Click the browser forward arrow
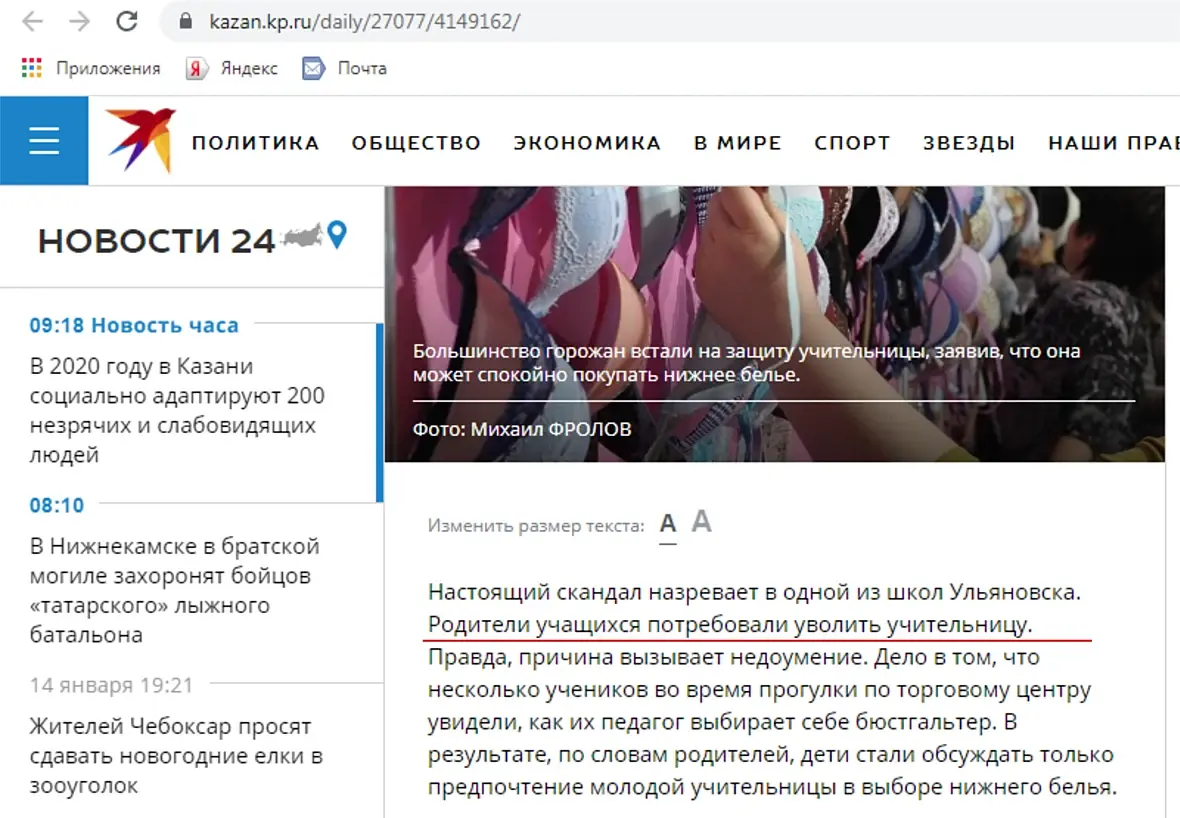This screenshot has width=1180, height=818. tap(79, 21)
